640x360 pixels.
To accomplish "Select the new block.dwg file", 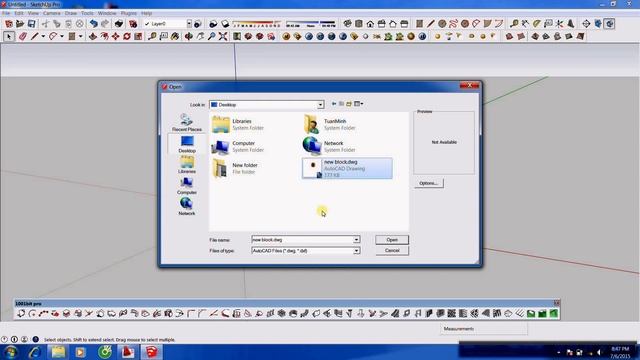I will pos(347,168).
